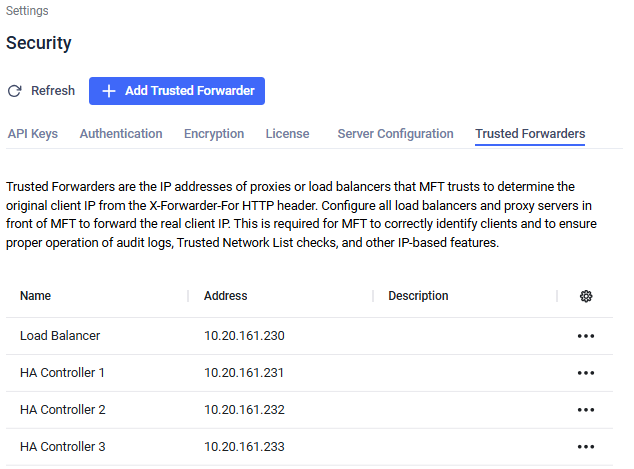Select the License tab

pyautogui.click(x=287, y=134)
